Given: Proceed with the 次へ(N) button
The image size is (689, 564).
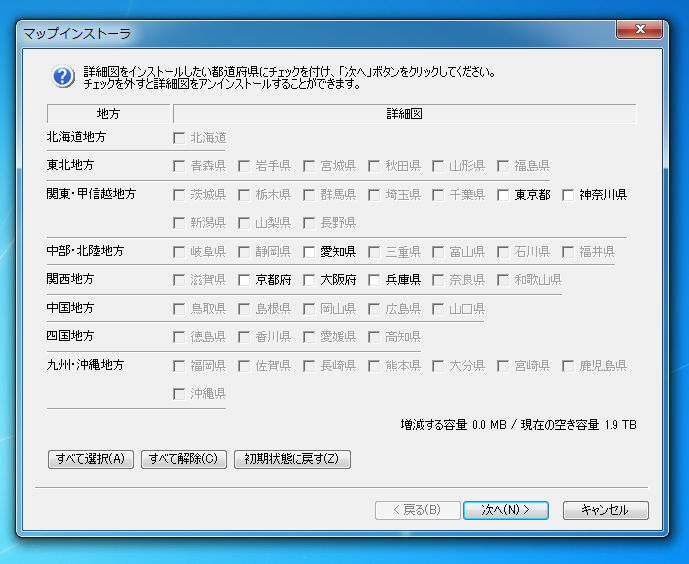Looking at the screenshot, I should tap(506, 510).
